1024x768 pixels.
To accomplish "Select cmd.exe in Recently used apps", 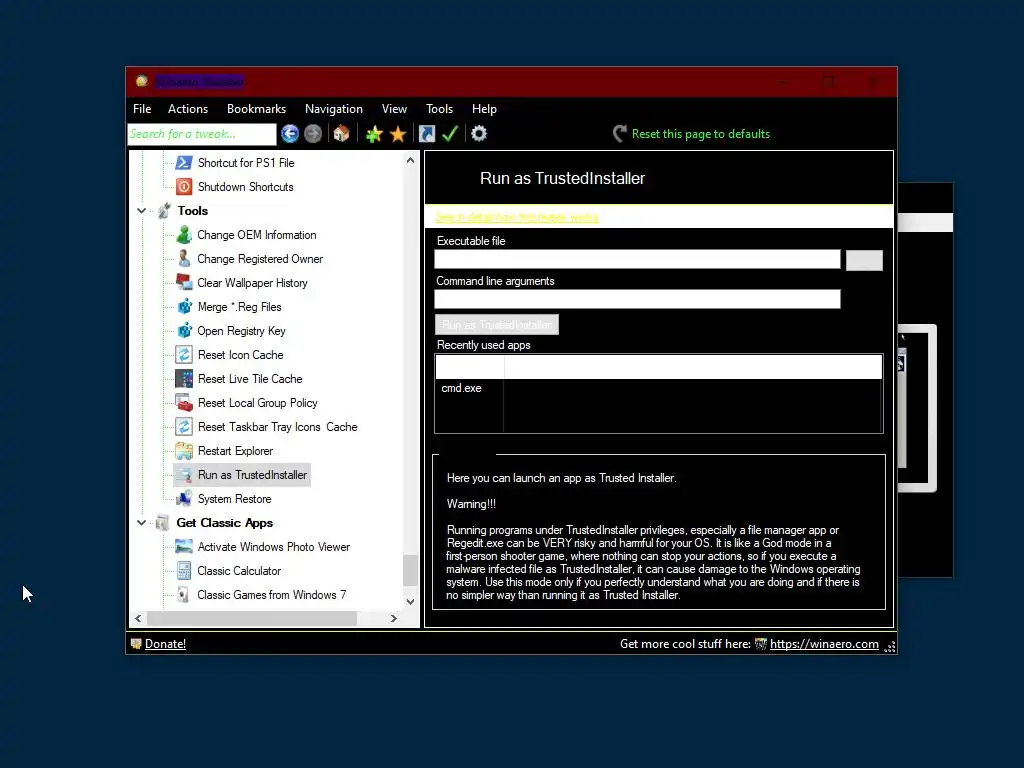I will [x=461, y=388].
